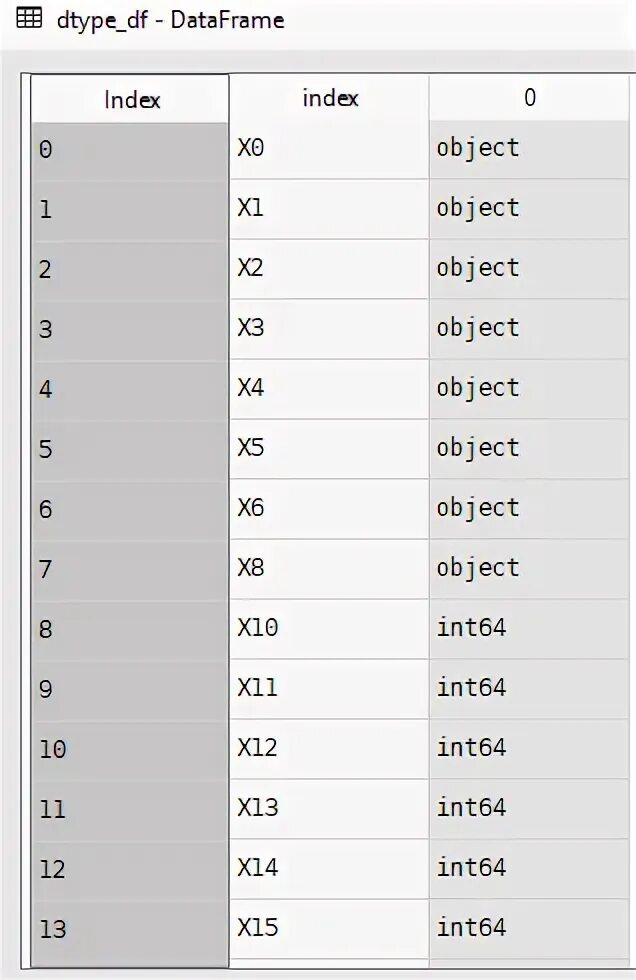The image size is (636, 980).
Task: Select the int64 cell in X15 row
Action: point(529,929)
